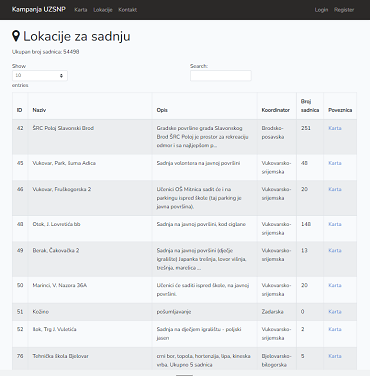Open Karta link for Tehnička škola Bjelovar
Image resolution: width=370 pixels, height=376 pixels.
pyautogui.click(x=335, y=356)
